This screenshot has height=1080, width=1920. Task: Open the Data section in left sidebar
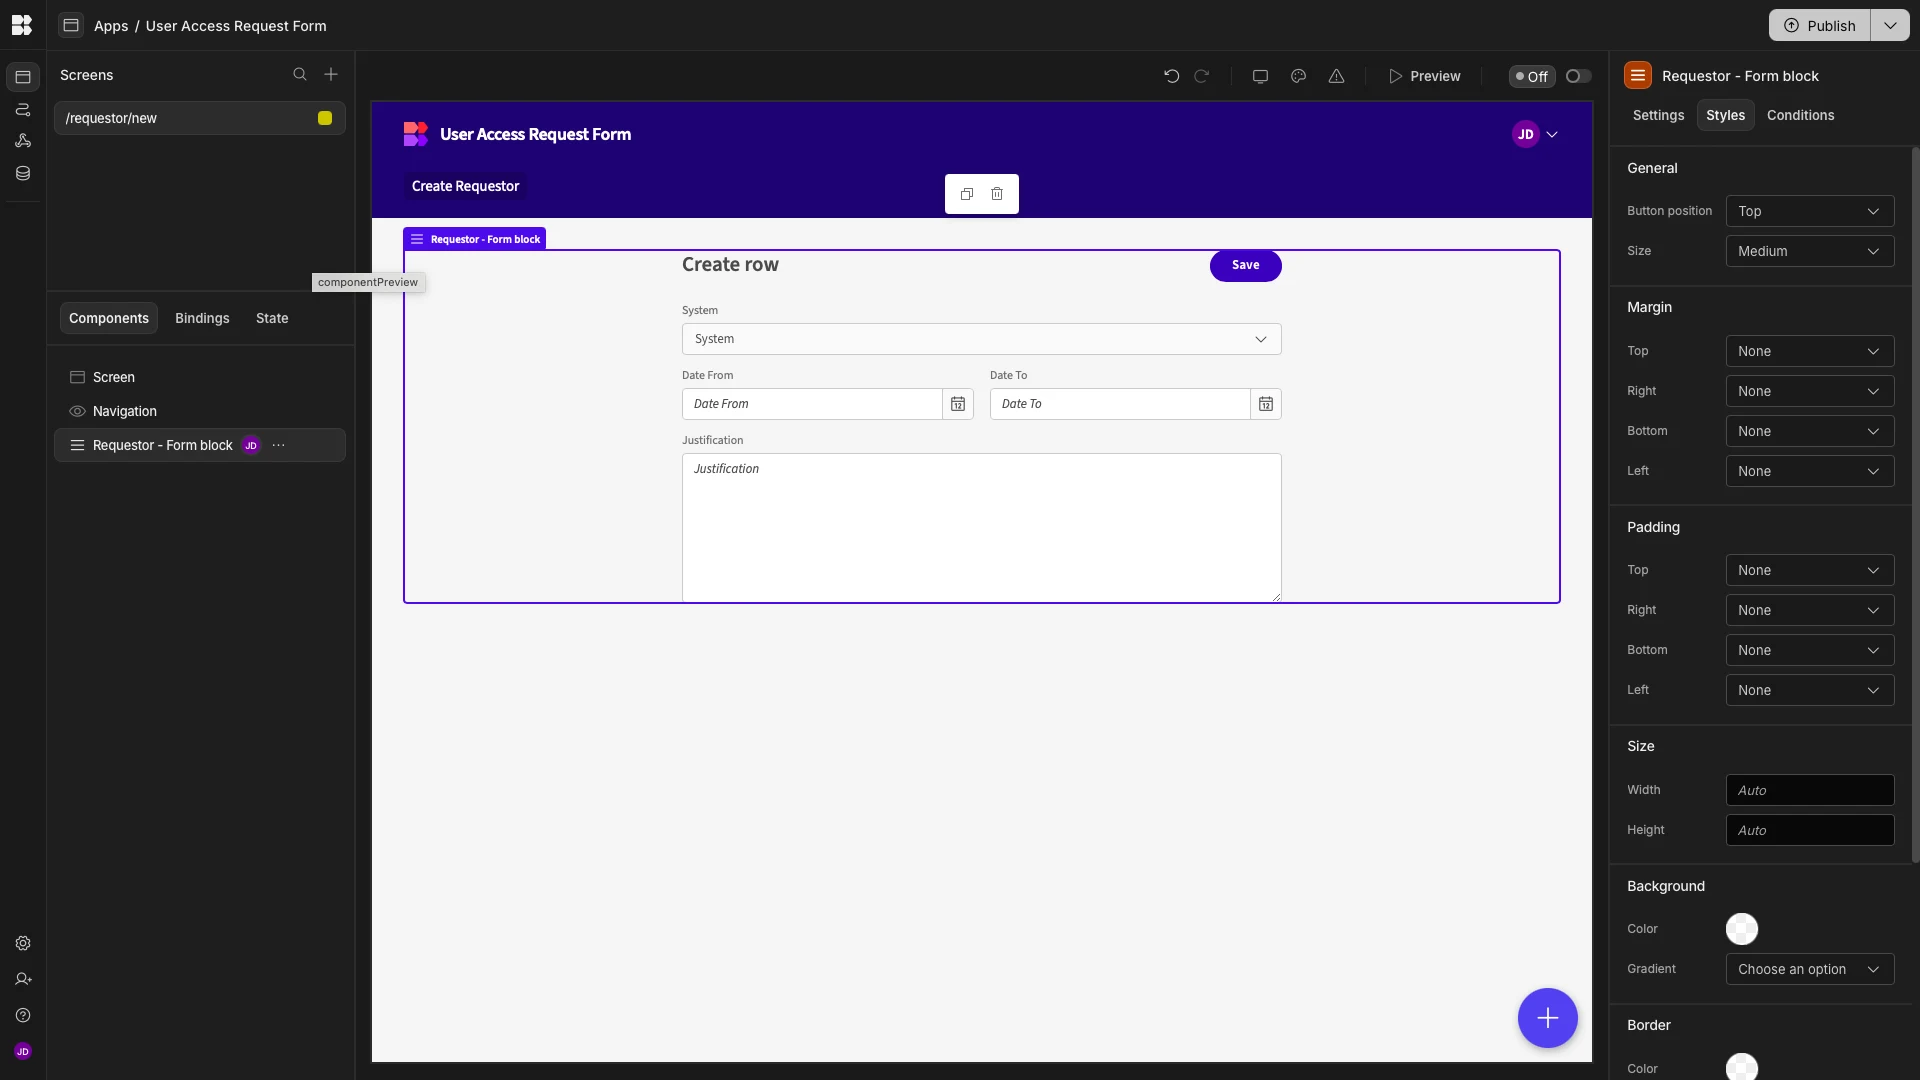[23, 173]
